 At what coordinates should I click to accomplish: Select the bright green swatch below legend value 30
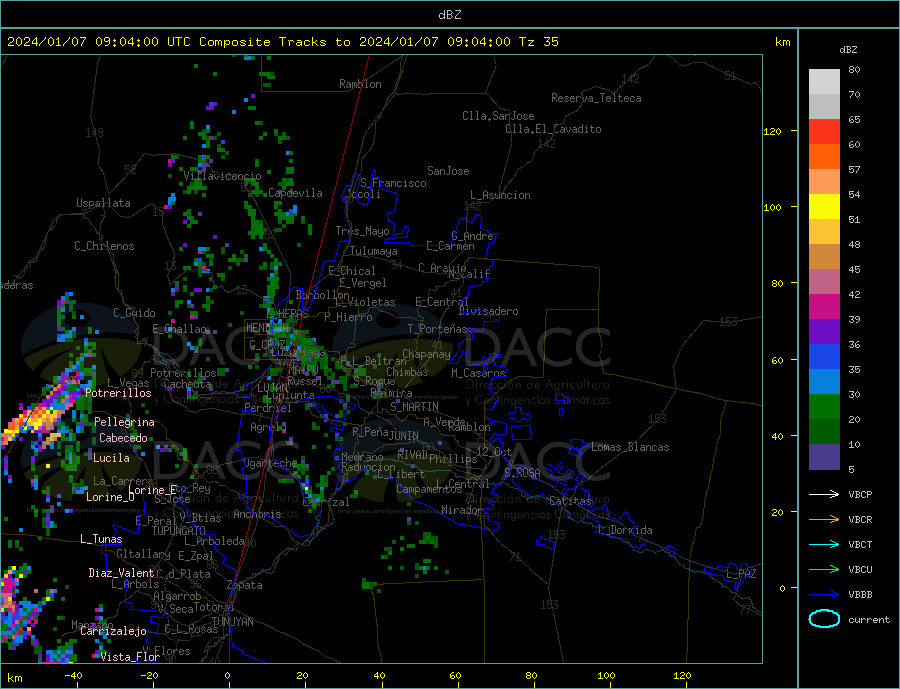824,407
